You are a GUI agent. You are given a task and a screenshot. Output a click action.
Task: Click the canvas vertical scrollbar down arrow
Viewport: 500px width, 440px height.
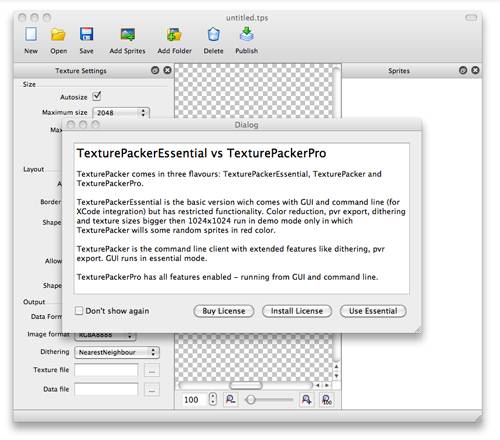point(336,376)
